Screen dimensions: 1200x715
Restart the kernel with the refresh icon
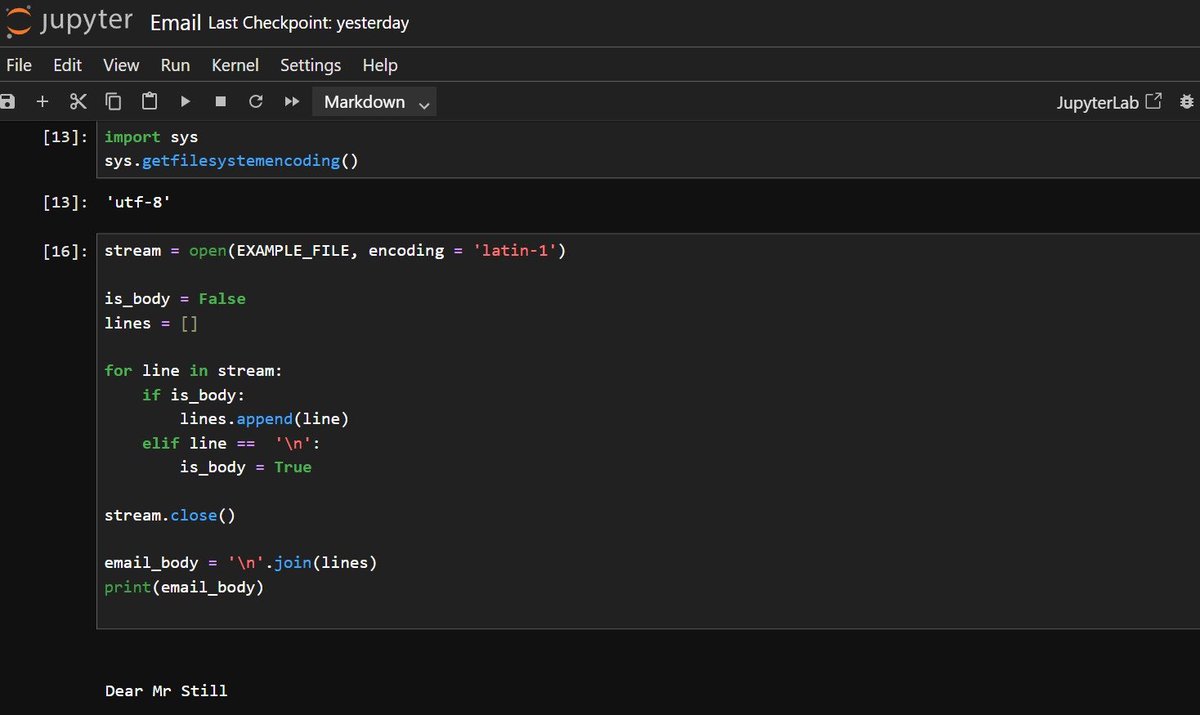[256, 101]
